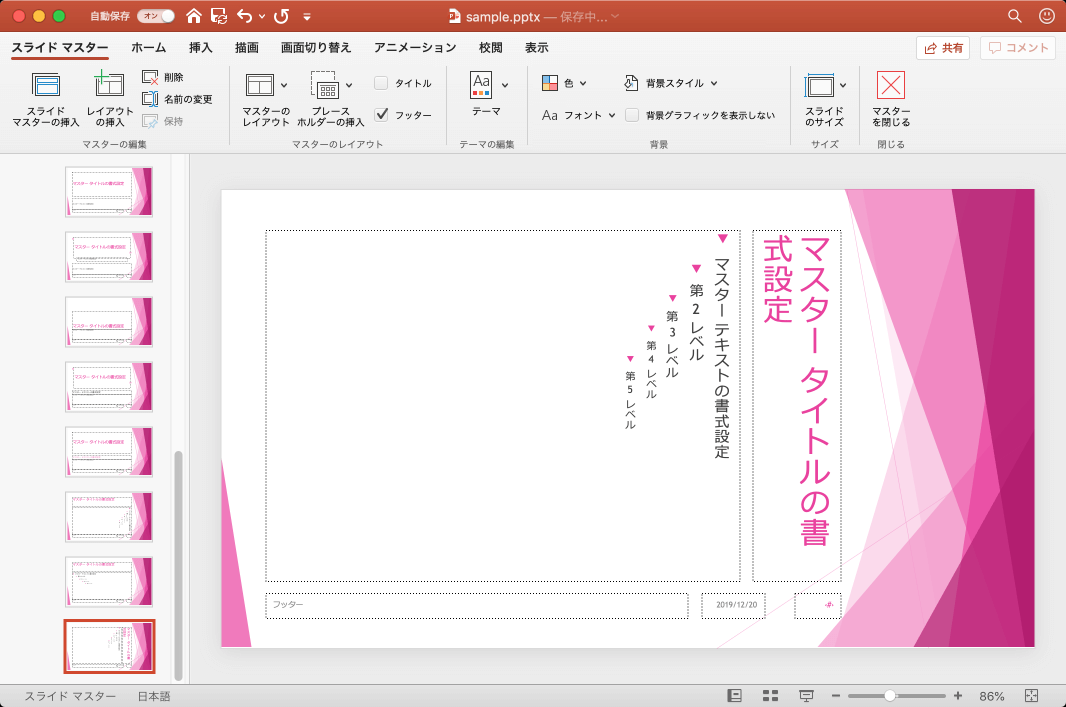This screenshot has height=707, width=1066.
Task: Open the Insert (挿入) tab
Action: [201, 47]
